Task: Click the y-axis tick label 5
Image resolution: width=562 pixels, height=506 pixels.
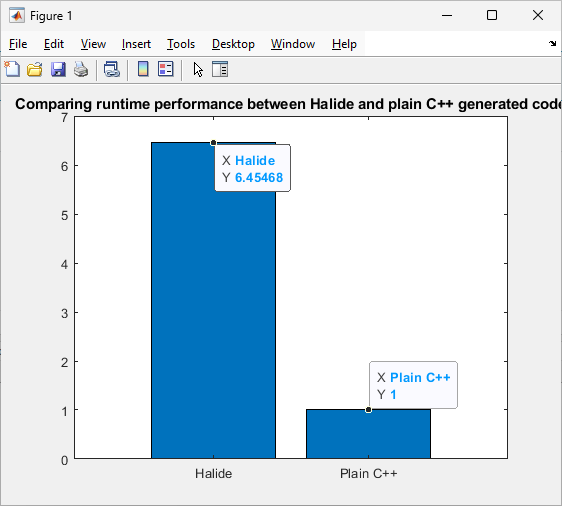Action: pos(65,215)
